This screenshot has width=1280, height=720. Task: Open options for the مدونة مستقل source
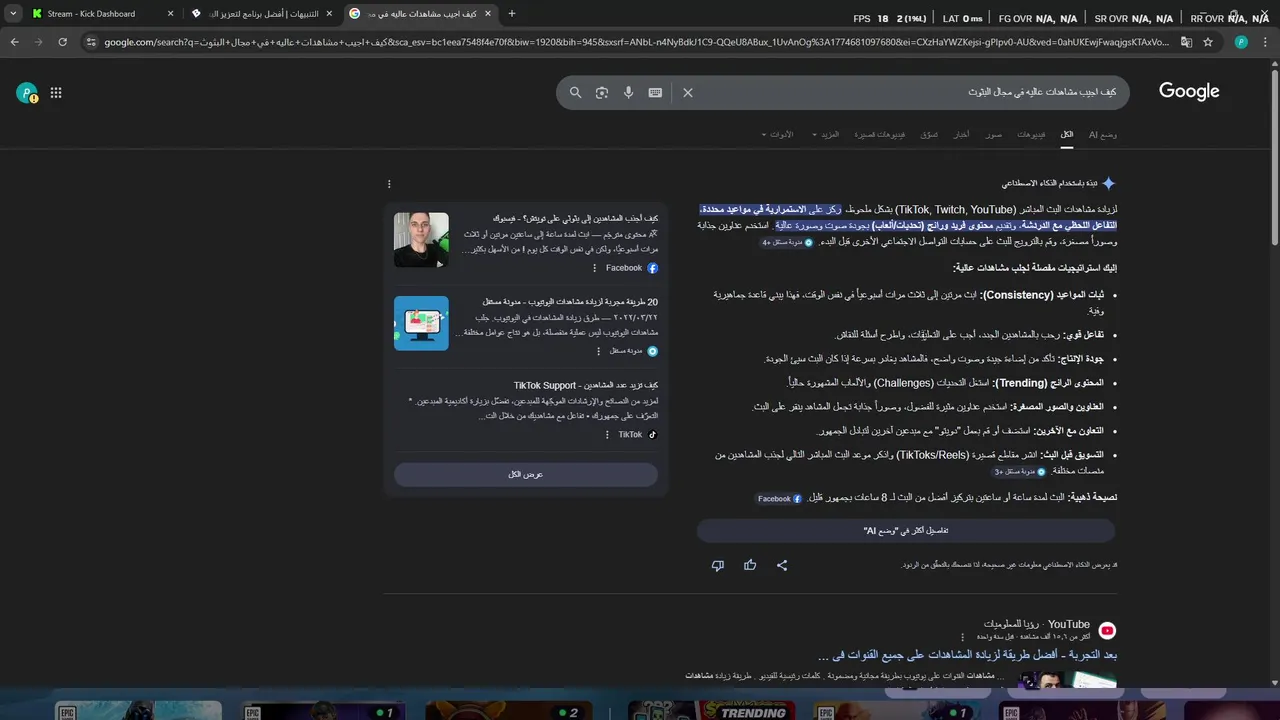point(598,351)
